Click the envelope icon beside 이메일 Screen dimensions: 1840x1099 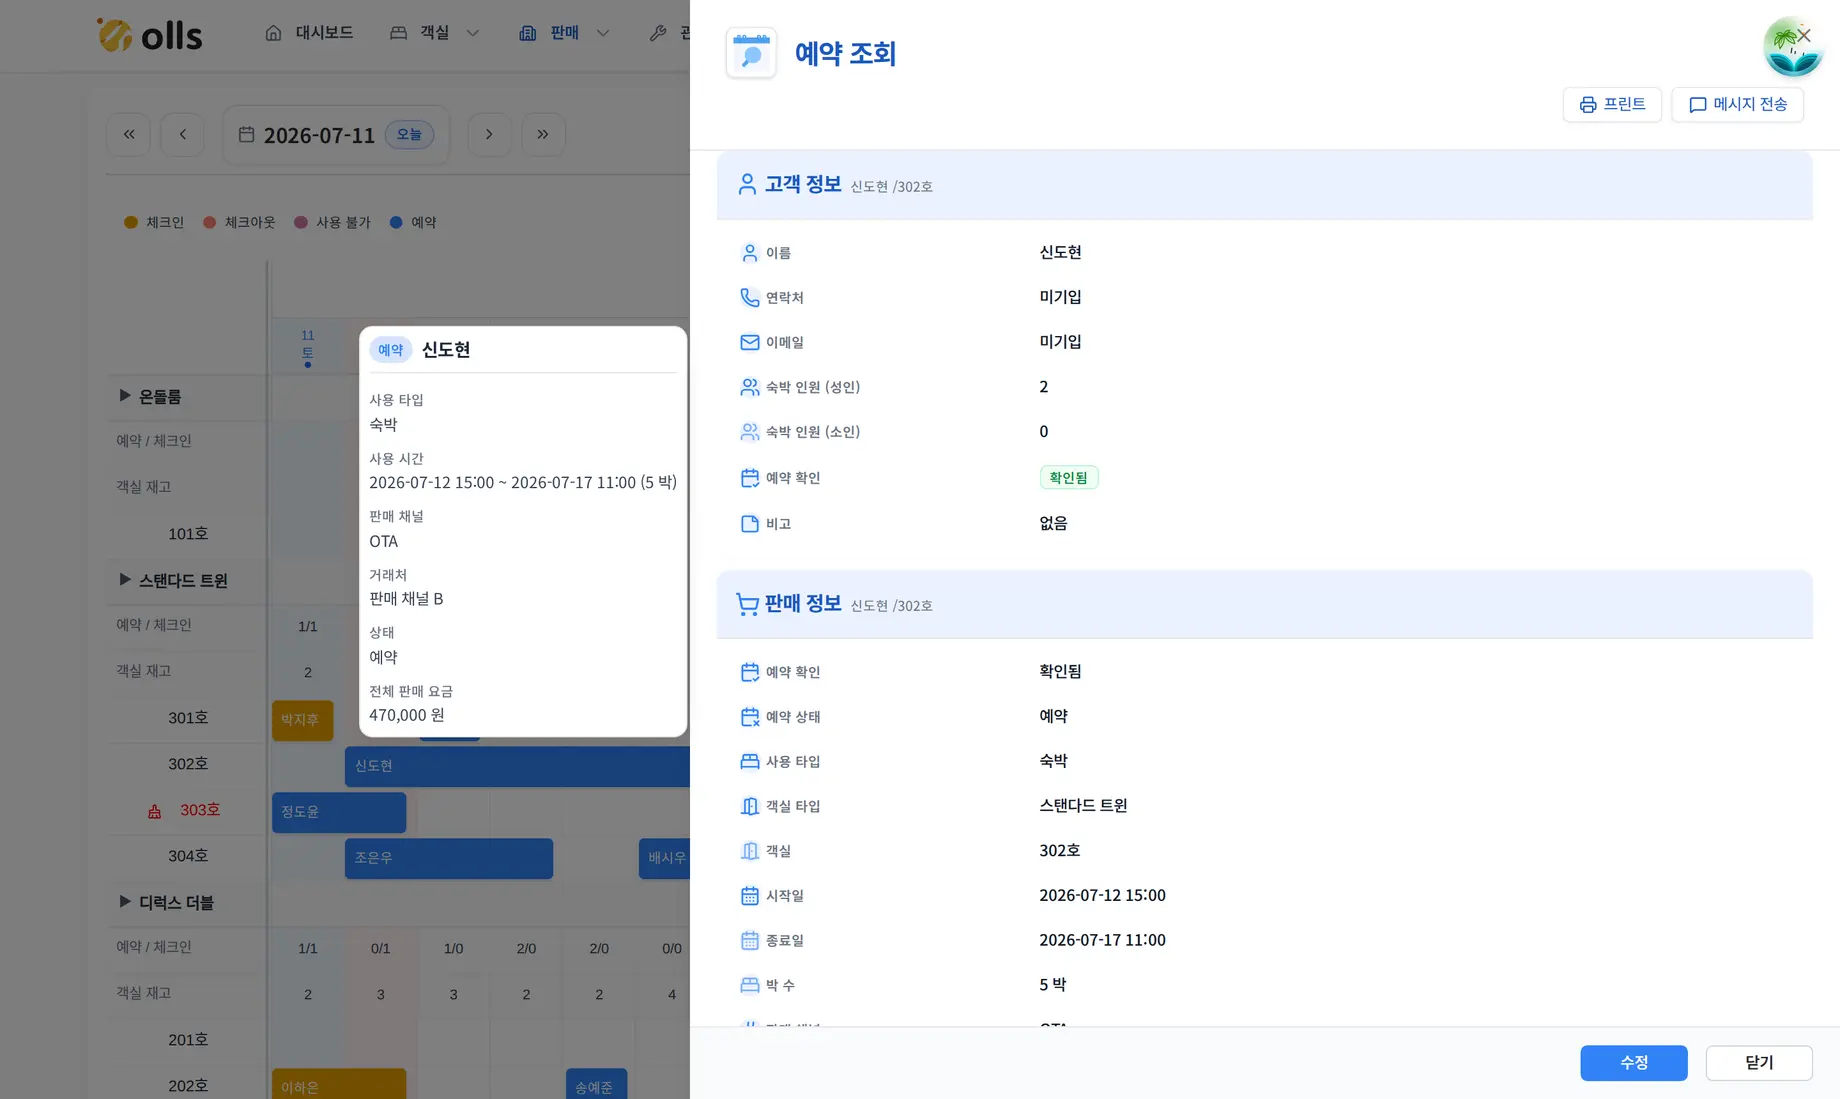(750, 342)
